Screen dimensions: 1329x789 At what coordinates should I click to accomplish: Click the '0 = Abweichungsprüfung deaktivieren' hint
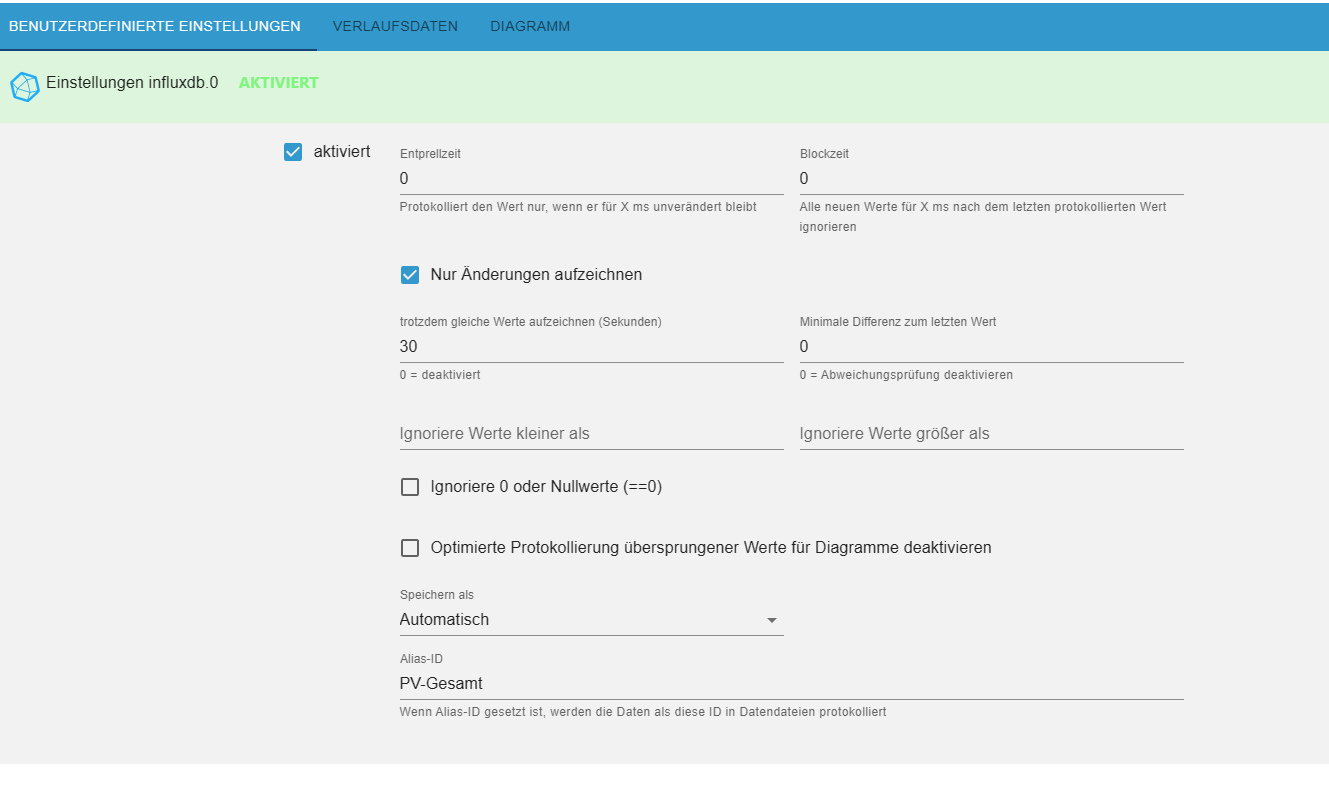tap(906, 375)
